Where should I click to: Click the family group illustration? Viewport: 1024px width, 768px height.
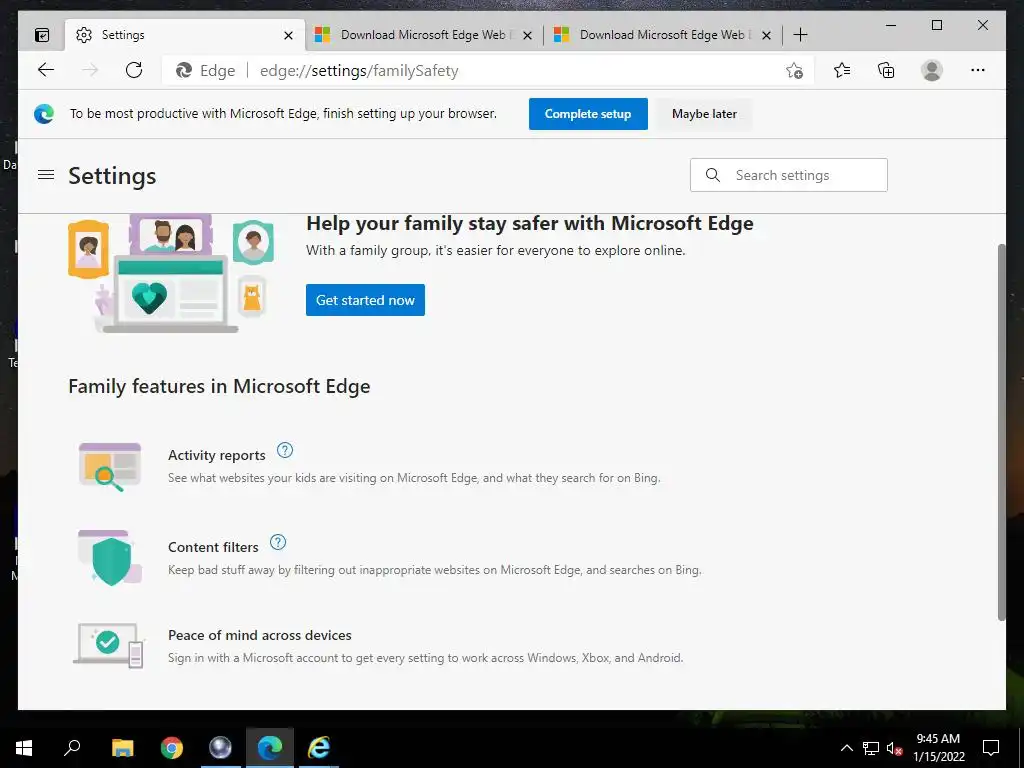[x=171, y=273]
